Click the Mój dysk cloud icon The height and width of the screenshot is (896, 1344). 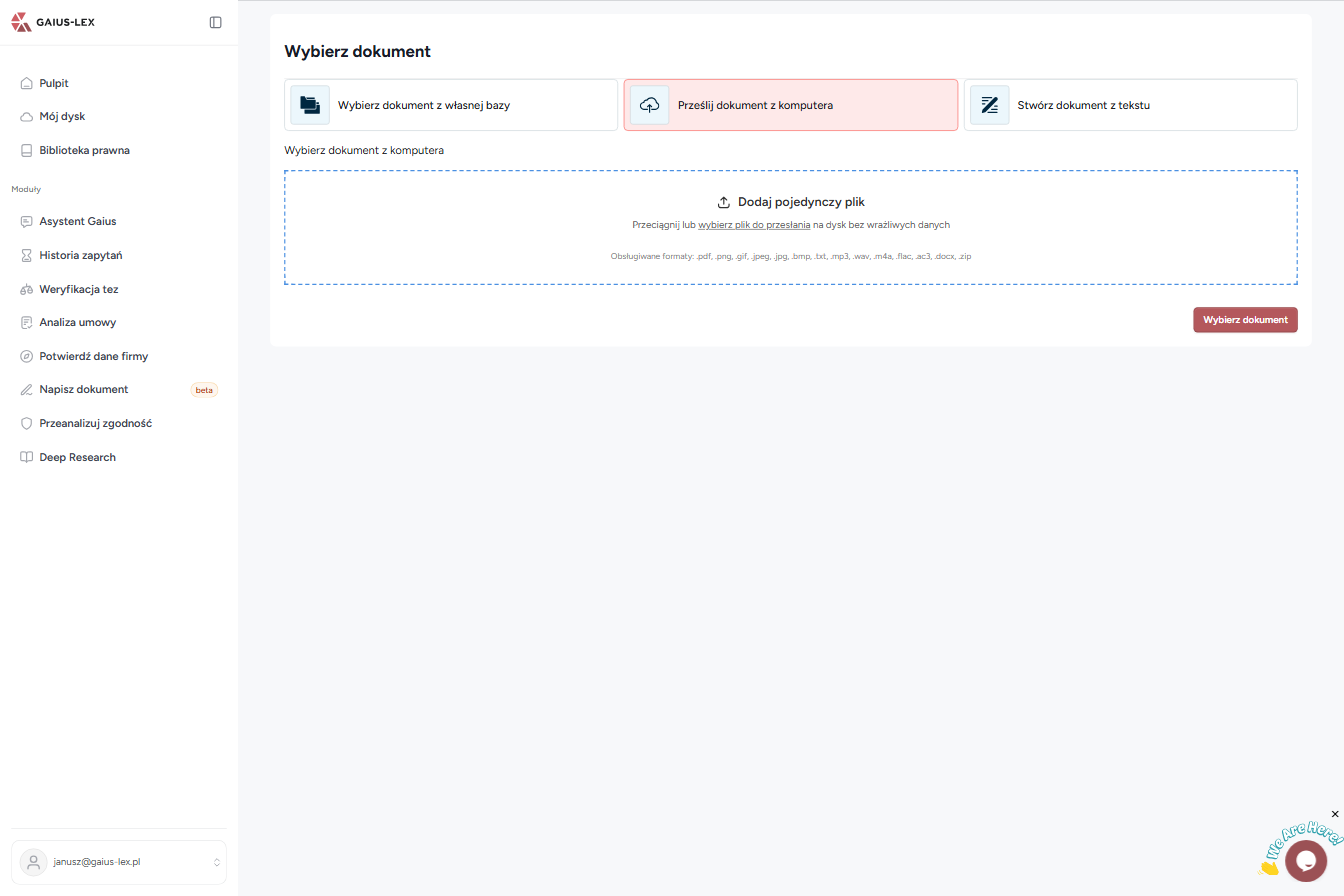pyautogui.click(x=27, y=117)
